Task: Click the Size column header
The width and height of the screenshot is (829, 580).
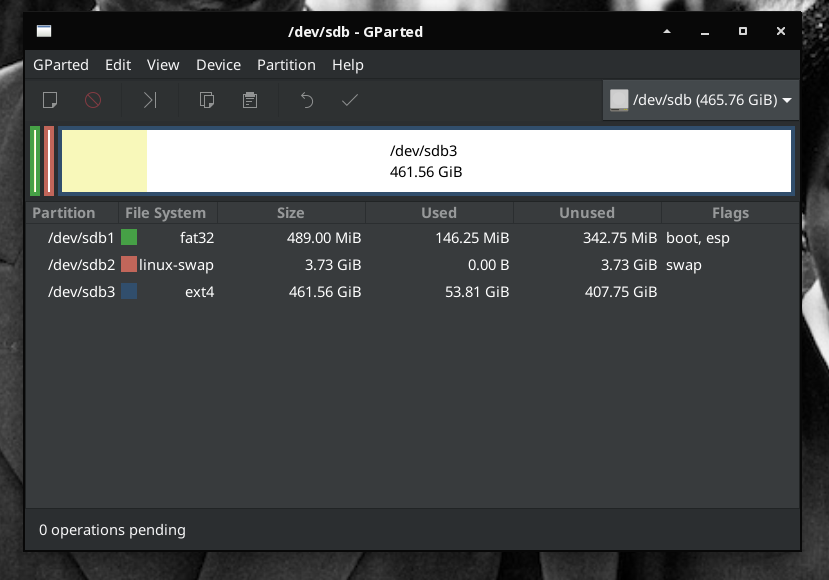Action: (x=290, y=213)
